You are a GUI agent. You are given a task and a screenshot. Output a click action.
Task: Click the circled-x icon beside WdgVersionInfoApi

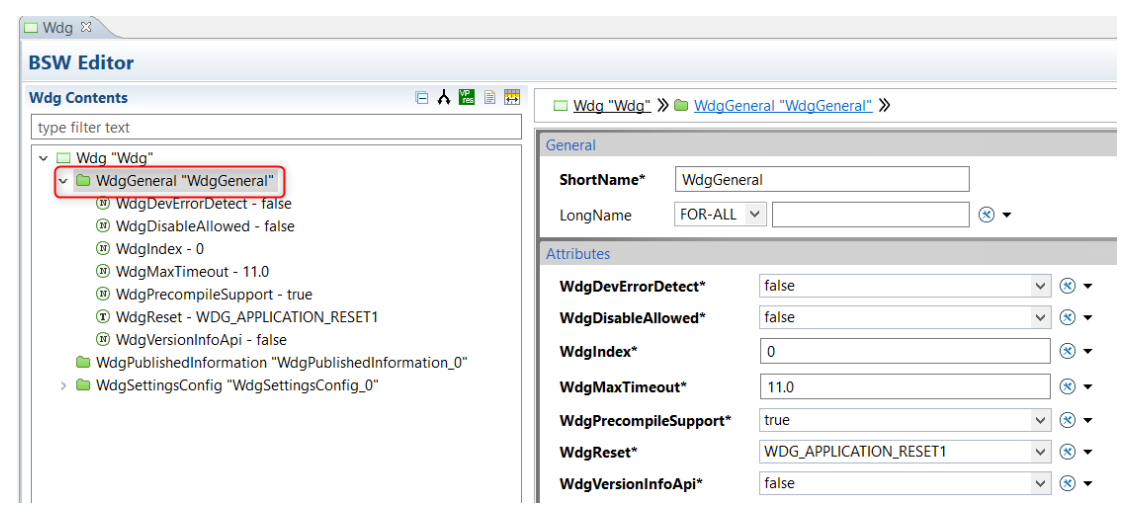click(x=1067, y=484)
